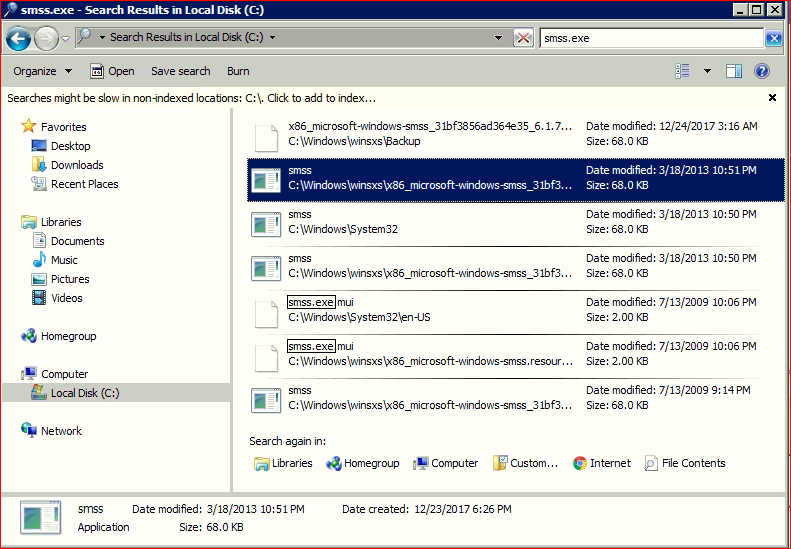Click icon of selected smss modified 10:51 PM

266,181
